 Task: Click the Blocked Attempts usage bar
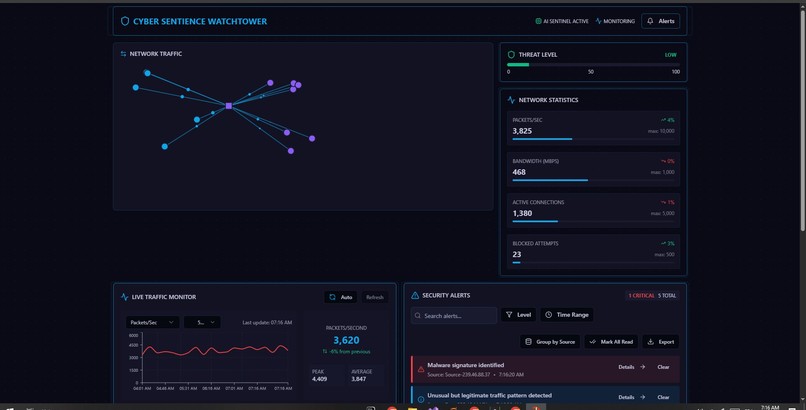(593, 263)
